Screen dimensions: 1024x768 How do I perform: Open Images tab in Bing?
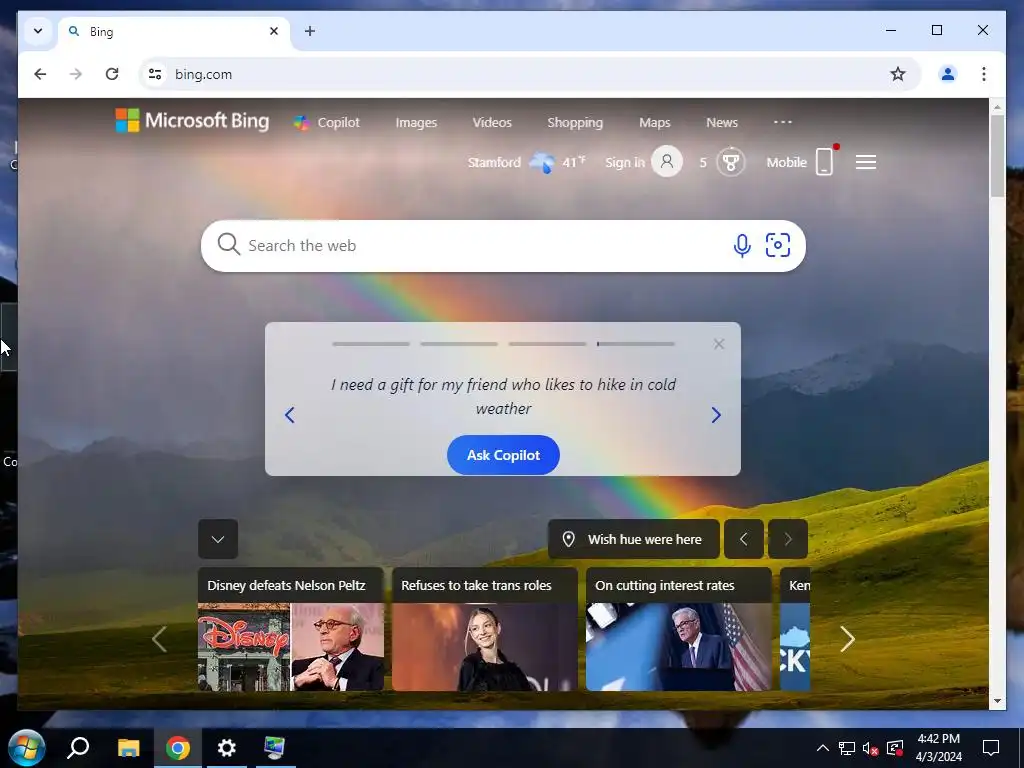click(416, 122)
